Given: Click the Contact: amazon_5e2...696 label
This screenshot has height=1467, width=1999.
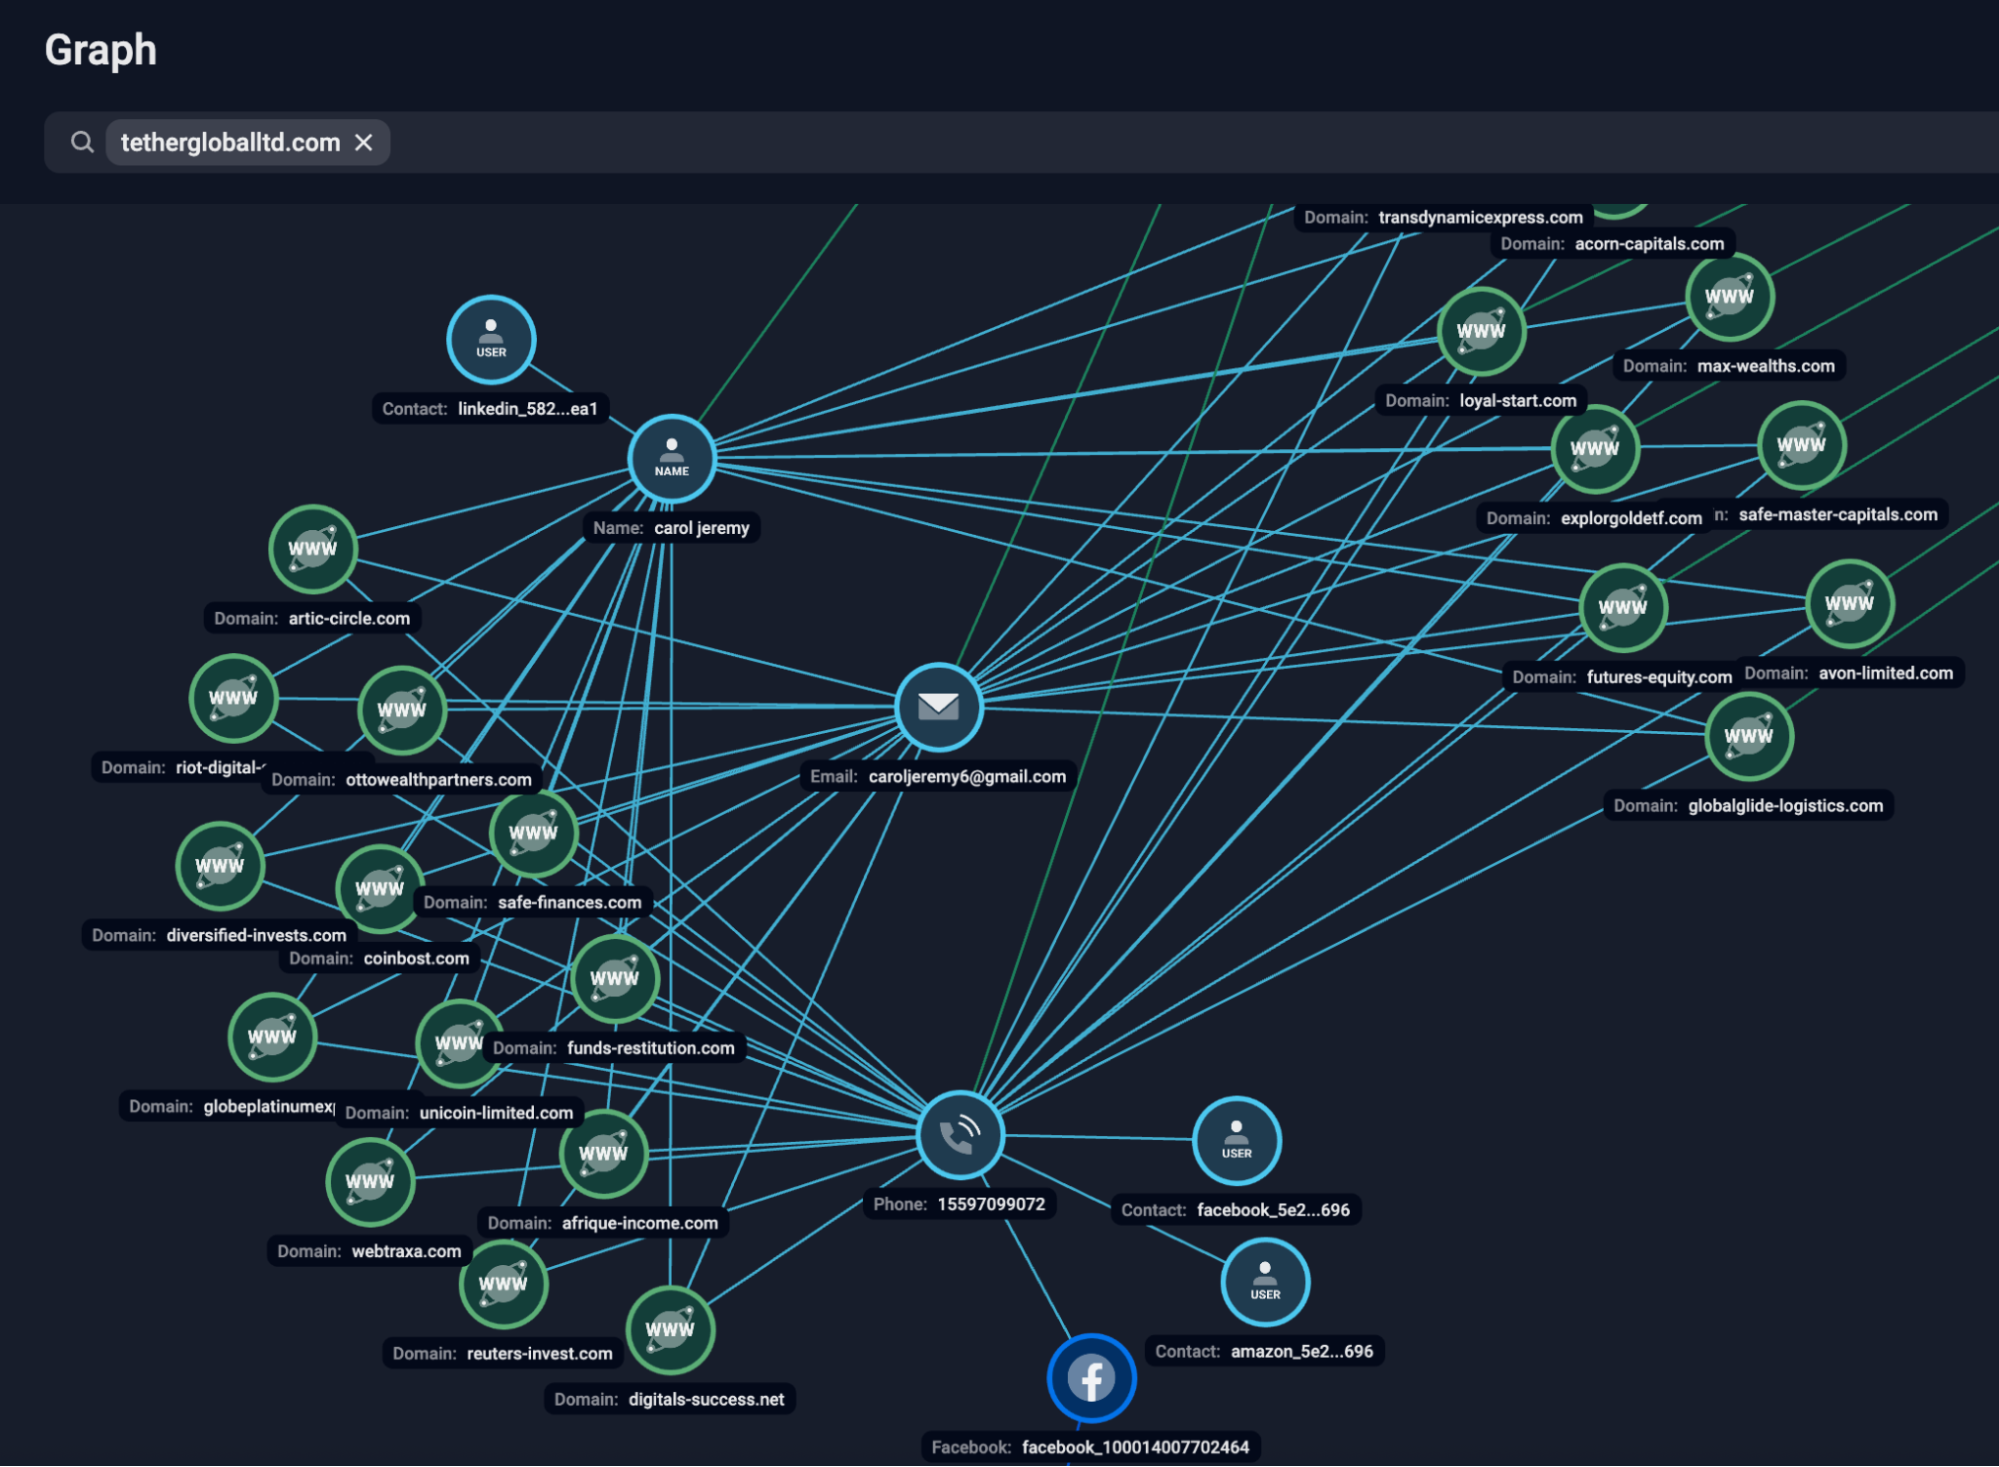Looking at the screenshot, I should (x=1264, y=1352).
